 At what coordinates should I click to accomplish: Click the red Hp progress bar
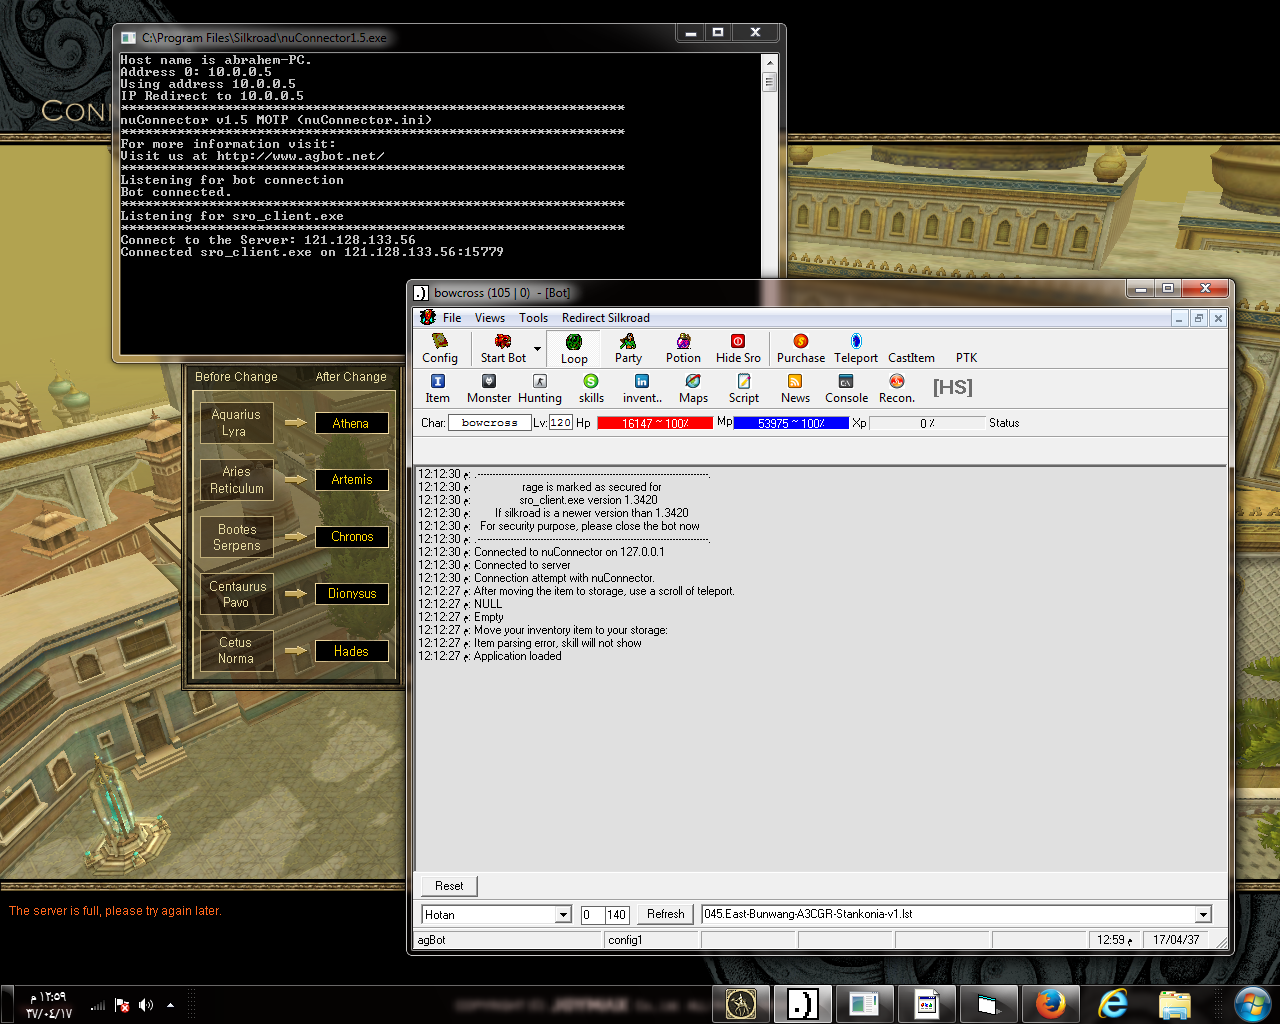click(655, 423)
